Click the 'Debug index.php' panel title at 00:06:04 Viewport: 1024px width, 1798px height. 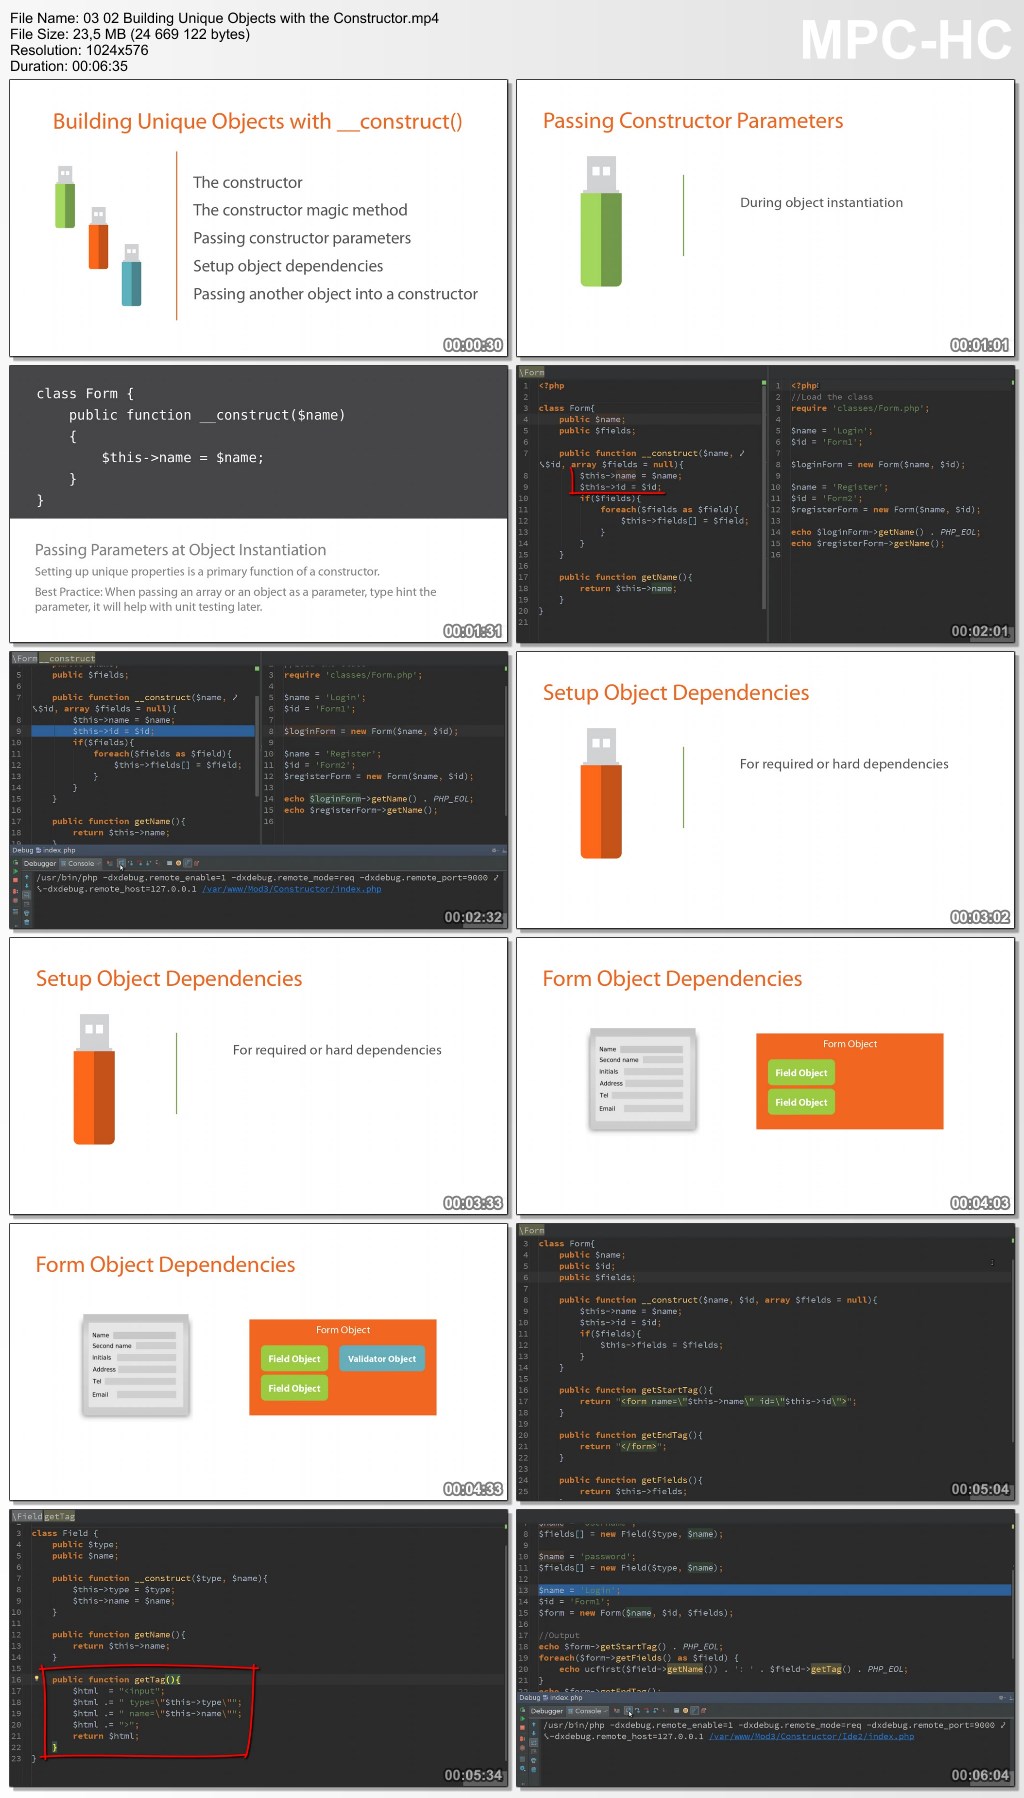pos(550,1697)
